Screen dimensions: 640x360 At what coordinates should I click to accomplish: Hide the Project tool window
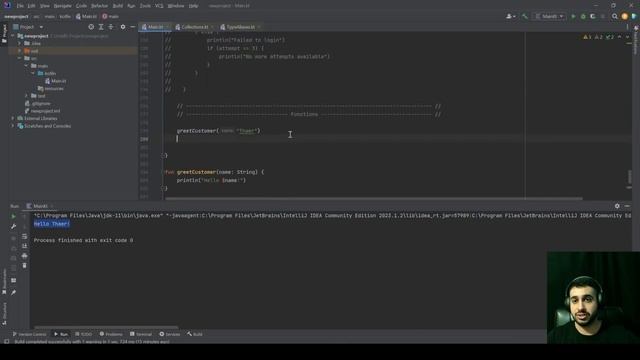click(133, 27)
